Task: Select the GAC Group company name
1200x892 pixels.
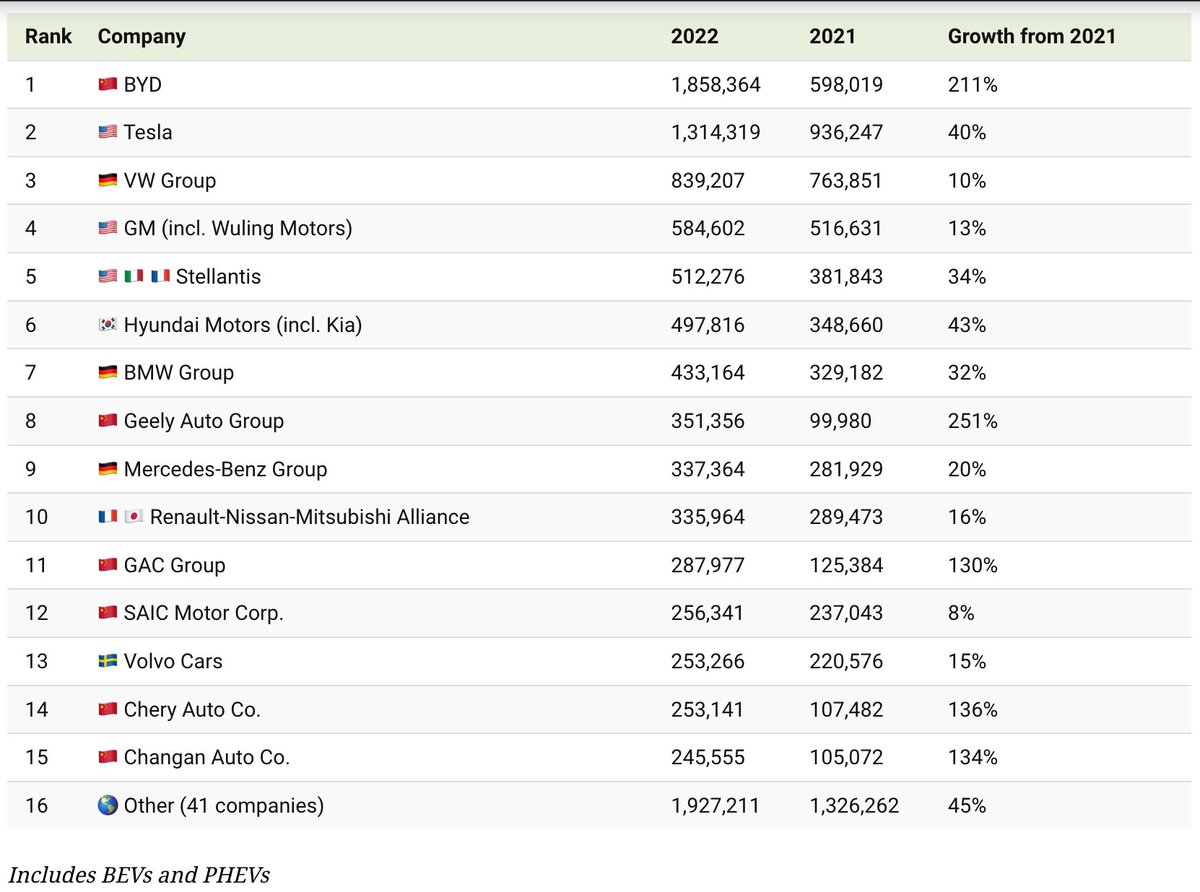Action: 175,565
